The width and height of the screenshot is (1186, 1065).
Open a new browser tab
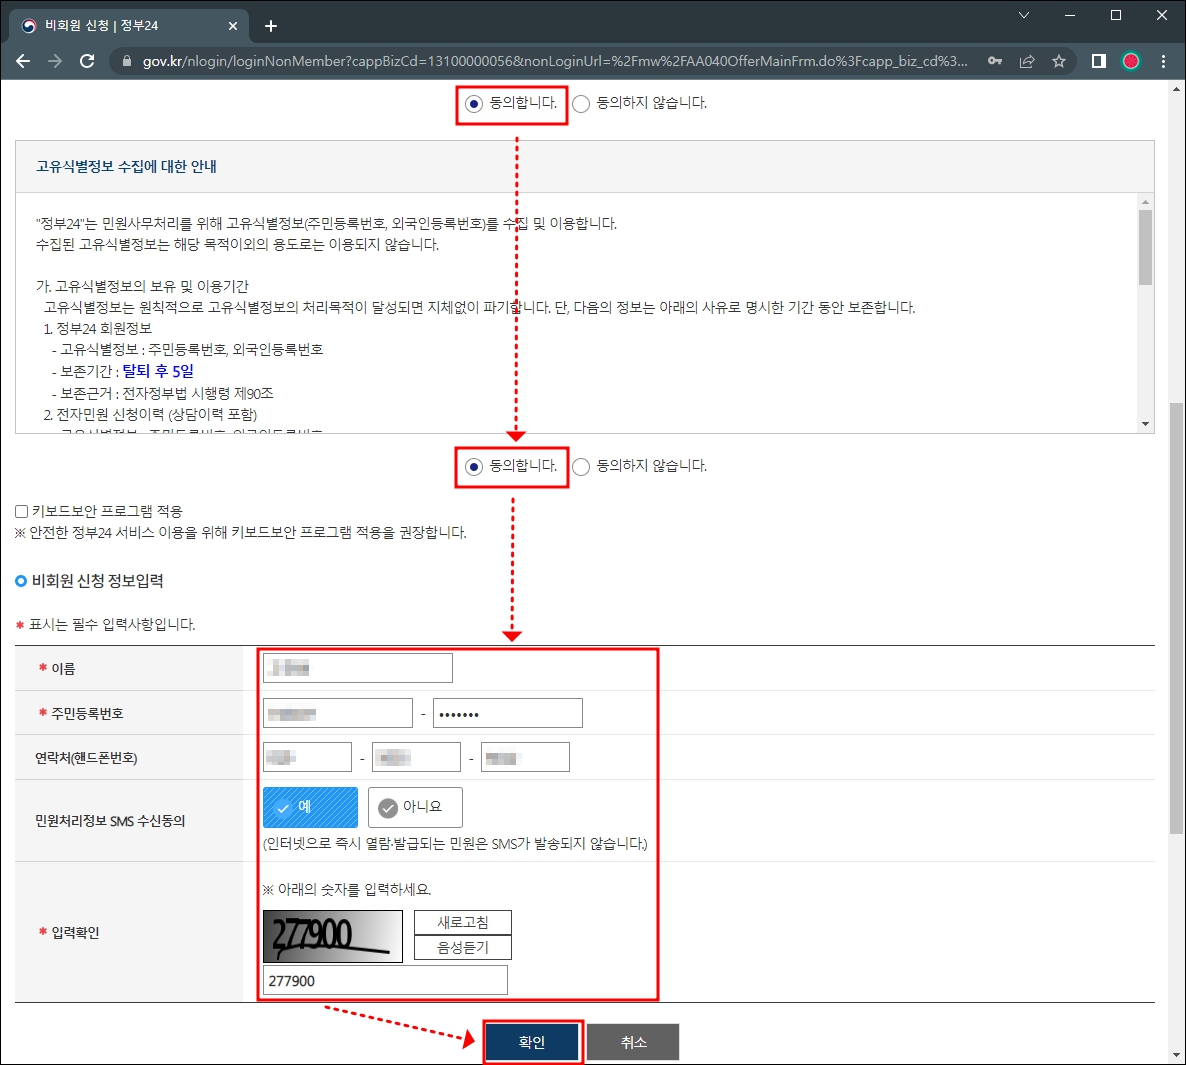pos(270,26)
